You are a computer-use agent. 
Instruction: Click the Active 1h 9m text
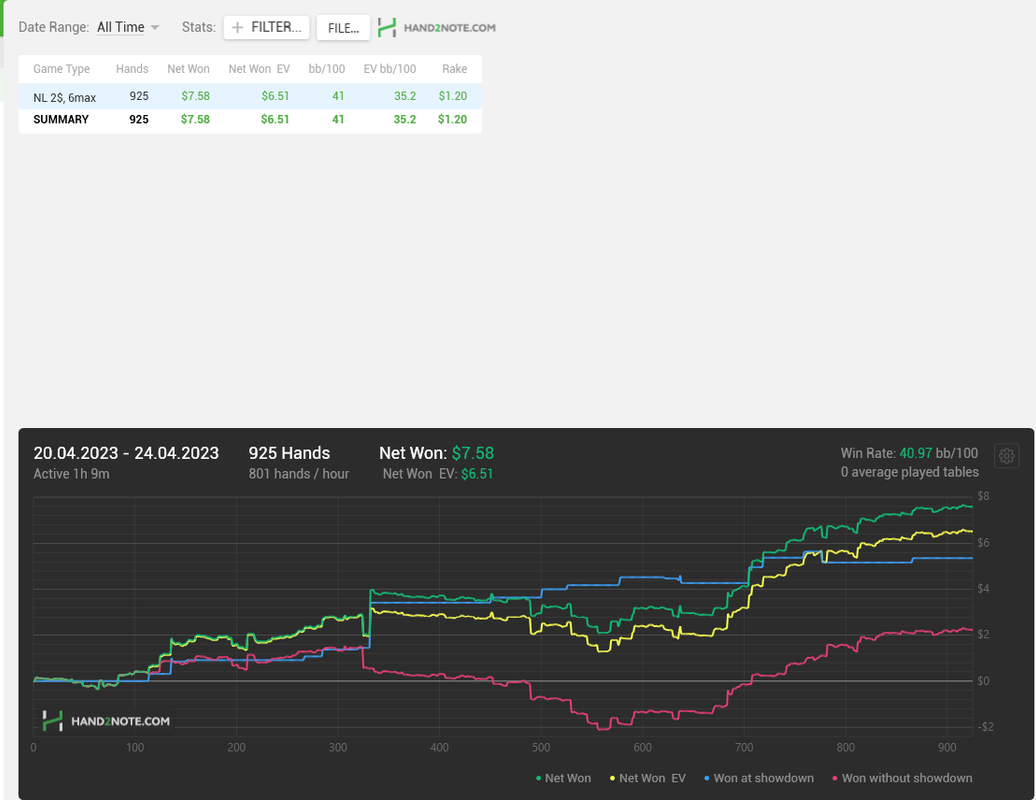click(x=71, y=474)
